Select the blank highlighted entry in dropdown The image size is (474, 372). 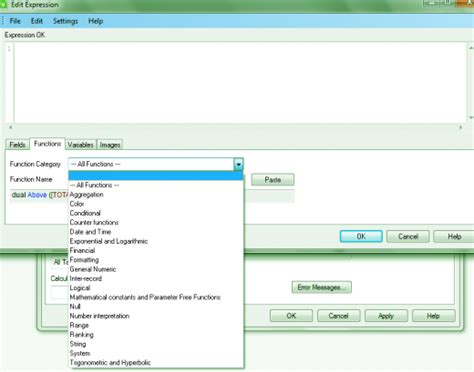pyautogui.click(x=156, y=176)
